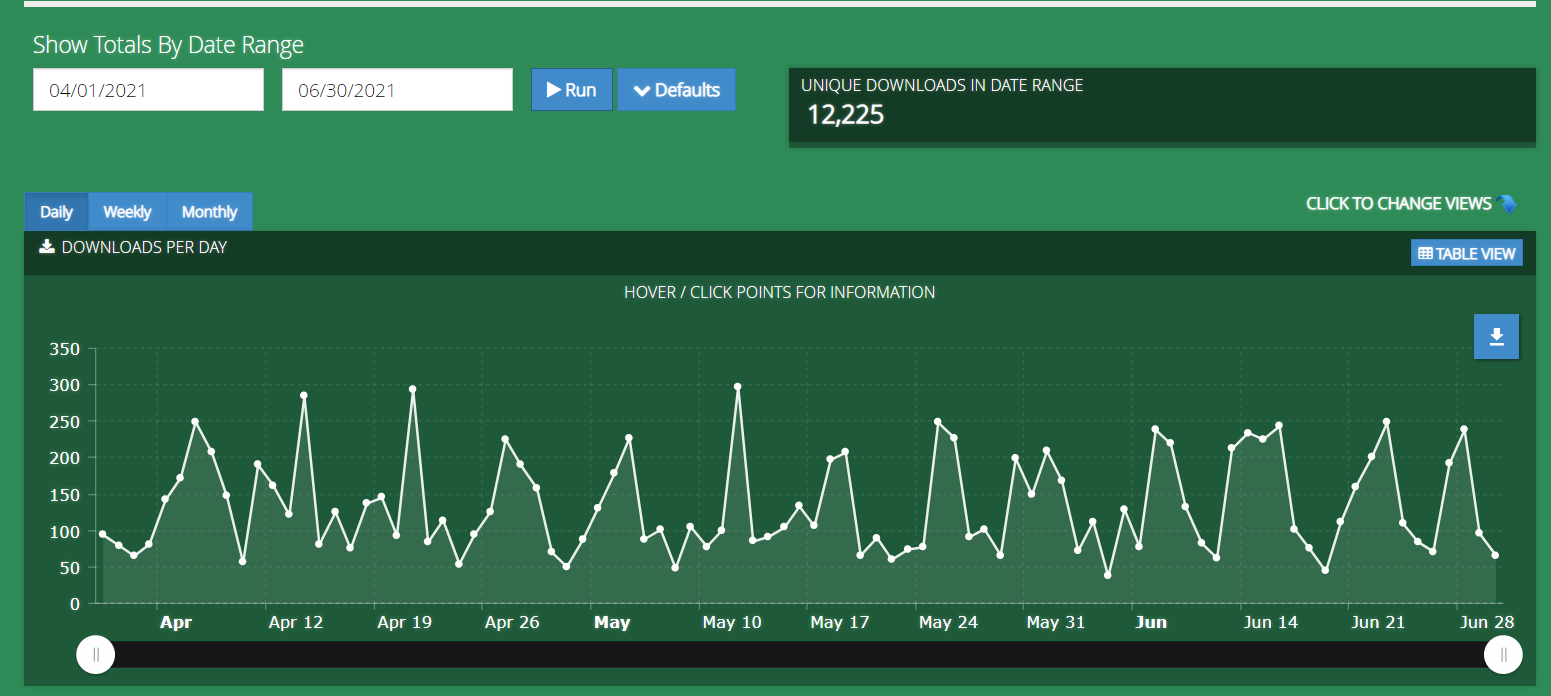Click the 350 y-axis label
1551x696 pixels.
pyautogui.click(x=64, y=349)
